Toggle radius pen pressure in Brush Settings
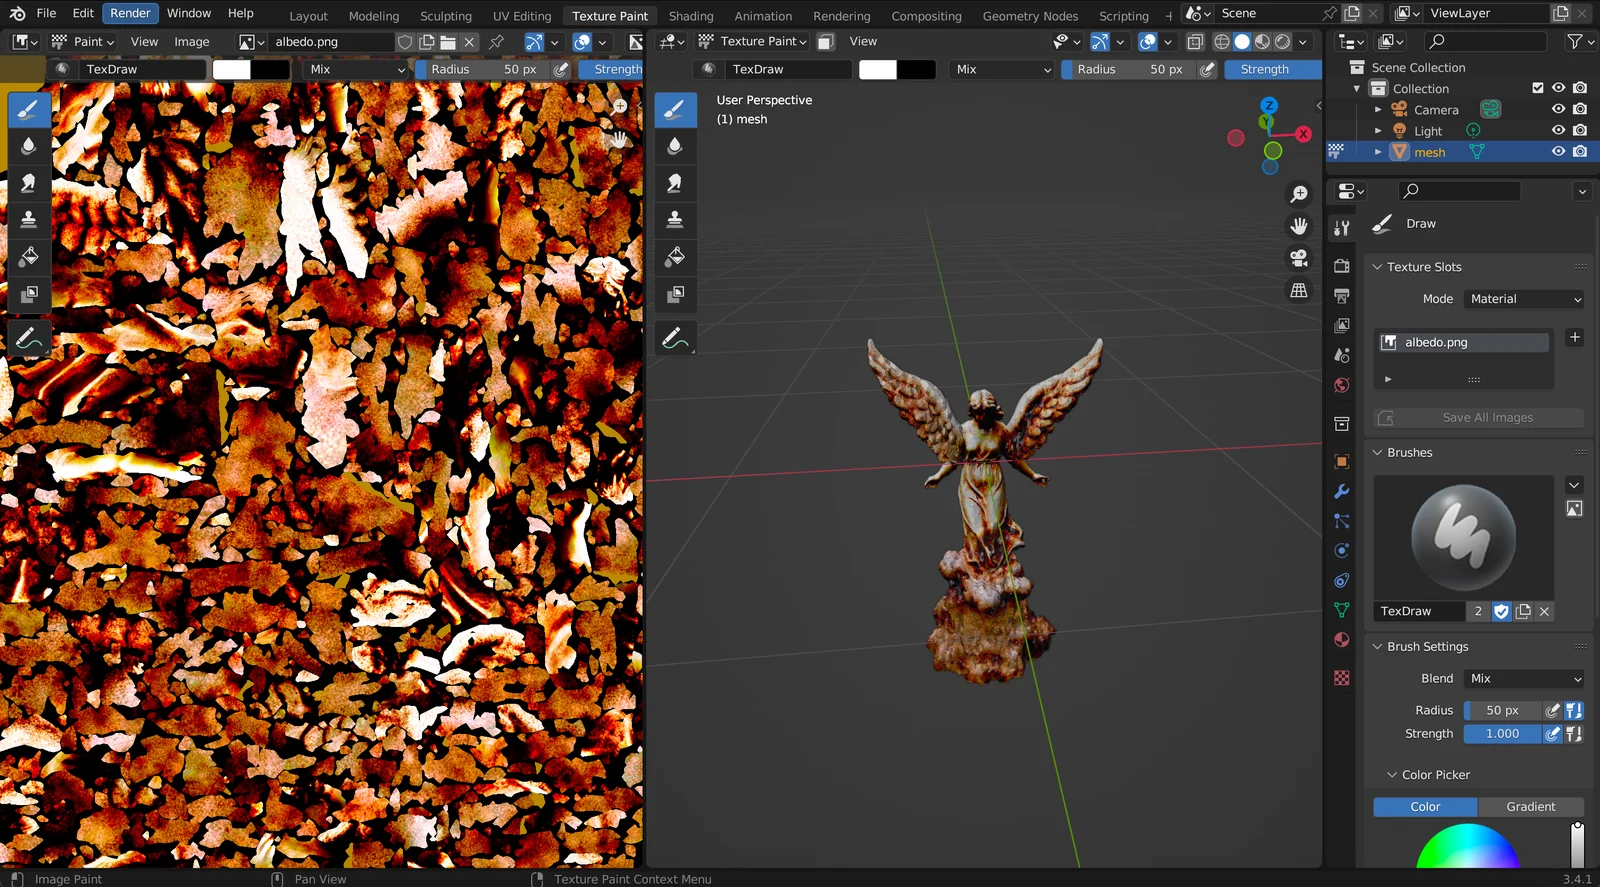Image resolution: width=1600 pixels, height=887 pixels. point(1553,710)
